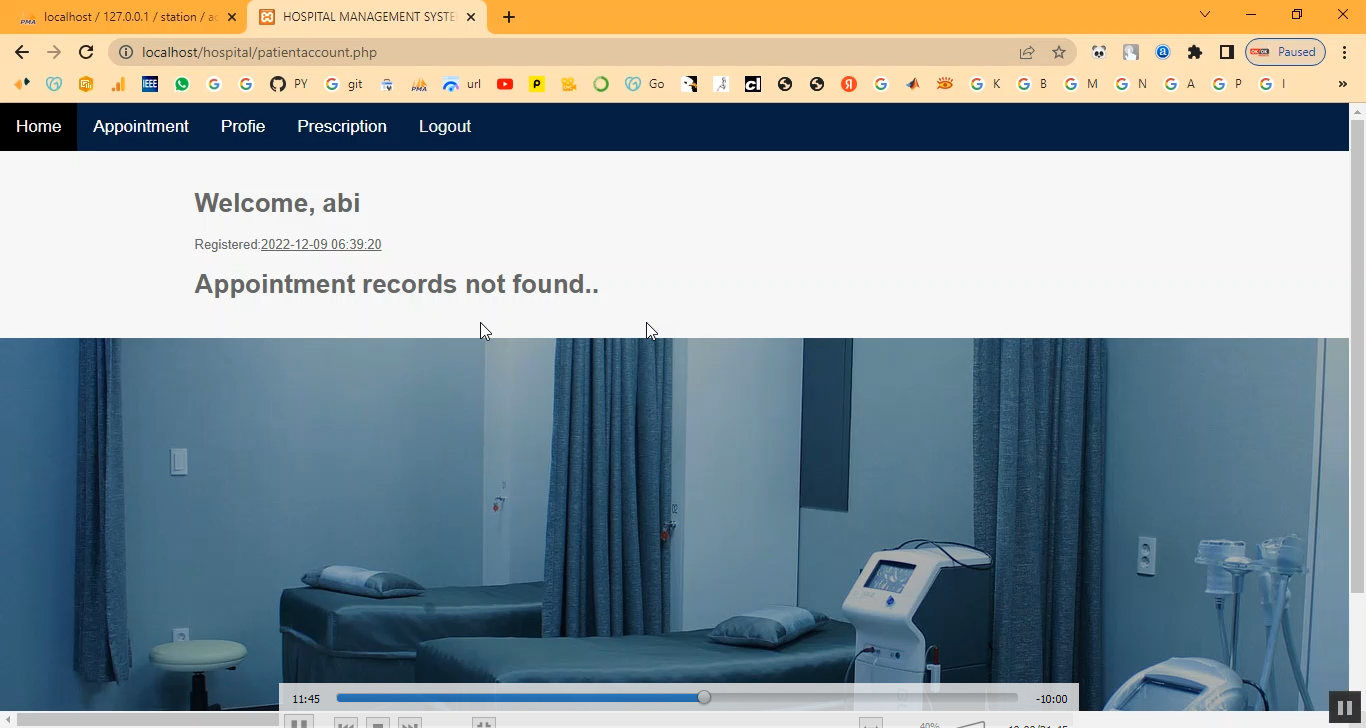Viewport: 1366px width, 728px height.
Task: Click the video progress slider handle
Action: (704, 698)
